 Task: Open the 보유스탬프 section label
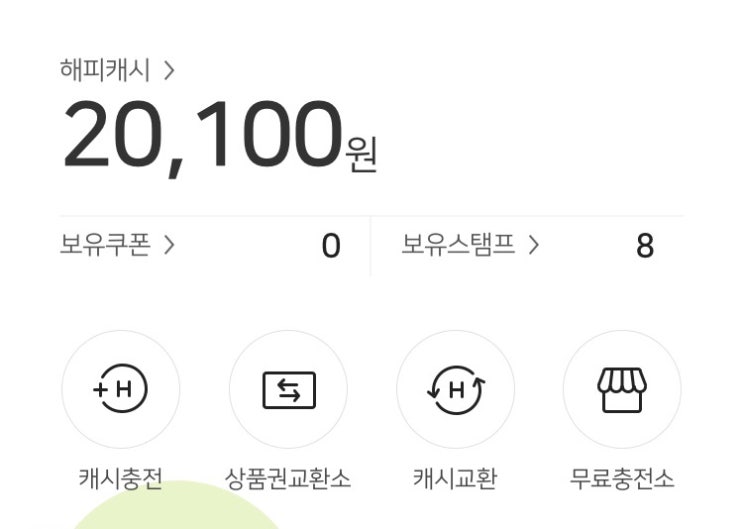click(x=459, y=244)
